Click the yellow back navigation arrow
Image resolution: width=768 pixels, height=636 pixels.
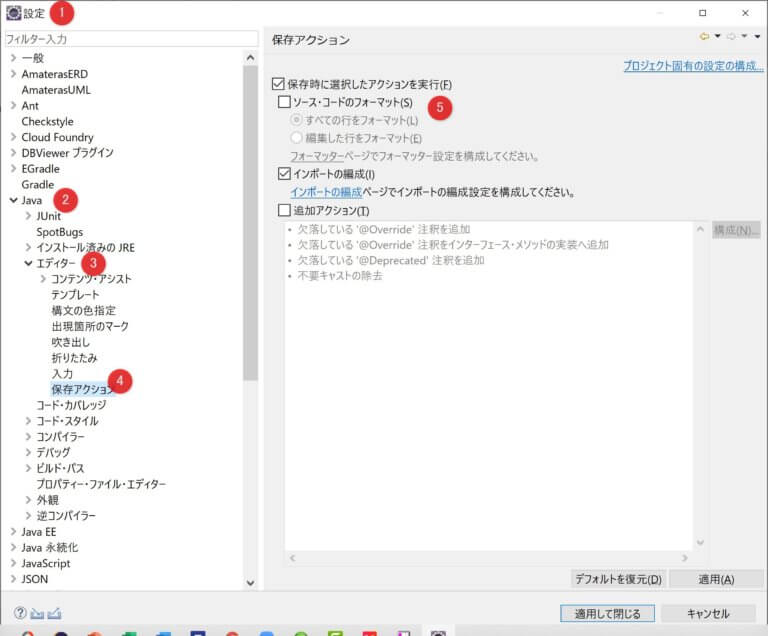pos(703,37)
